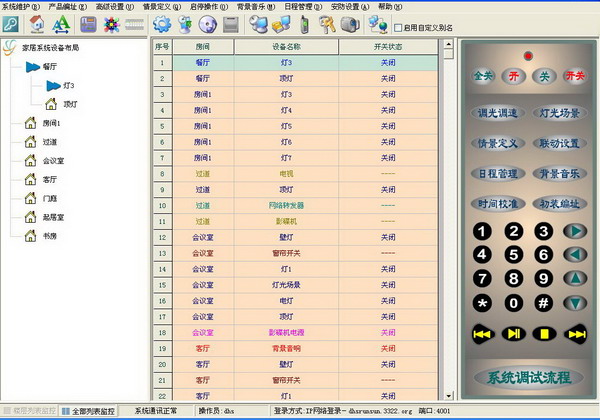The width and height of the screenshot is (600, 420).
Task: Click the 全关 button on remote
Action: tap(483, 76)
